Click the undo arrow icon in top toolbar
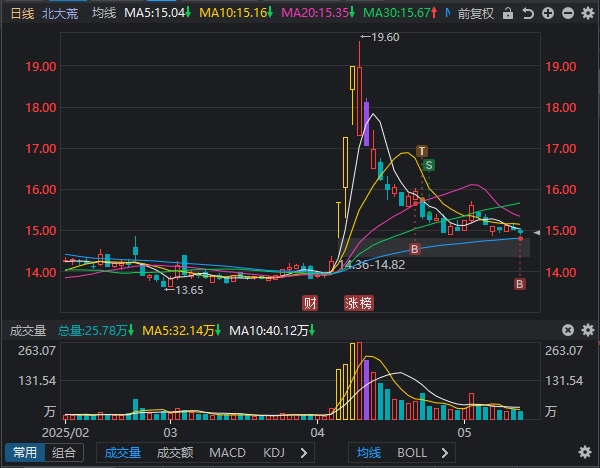 pos(526,14)
